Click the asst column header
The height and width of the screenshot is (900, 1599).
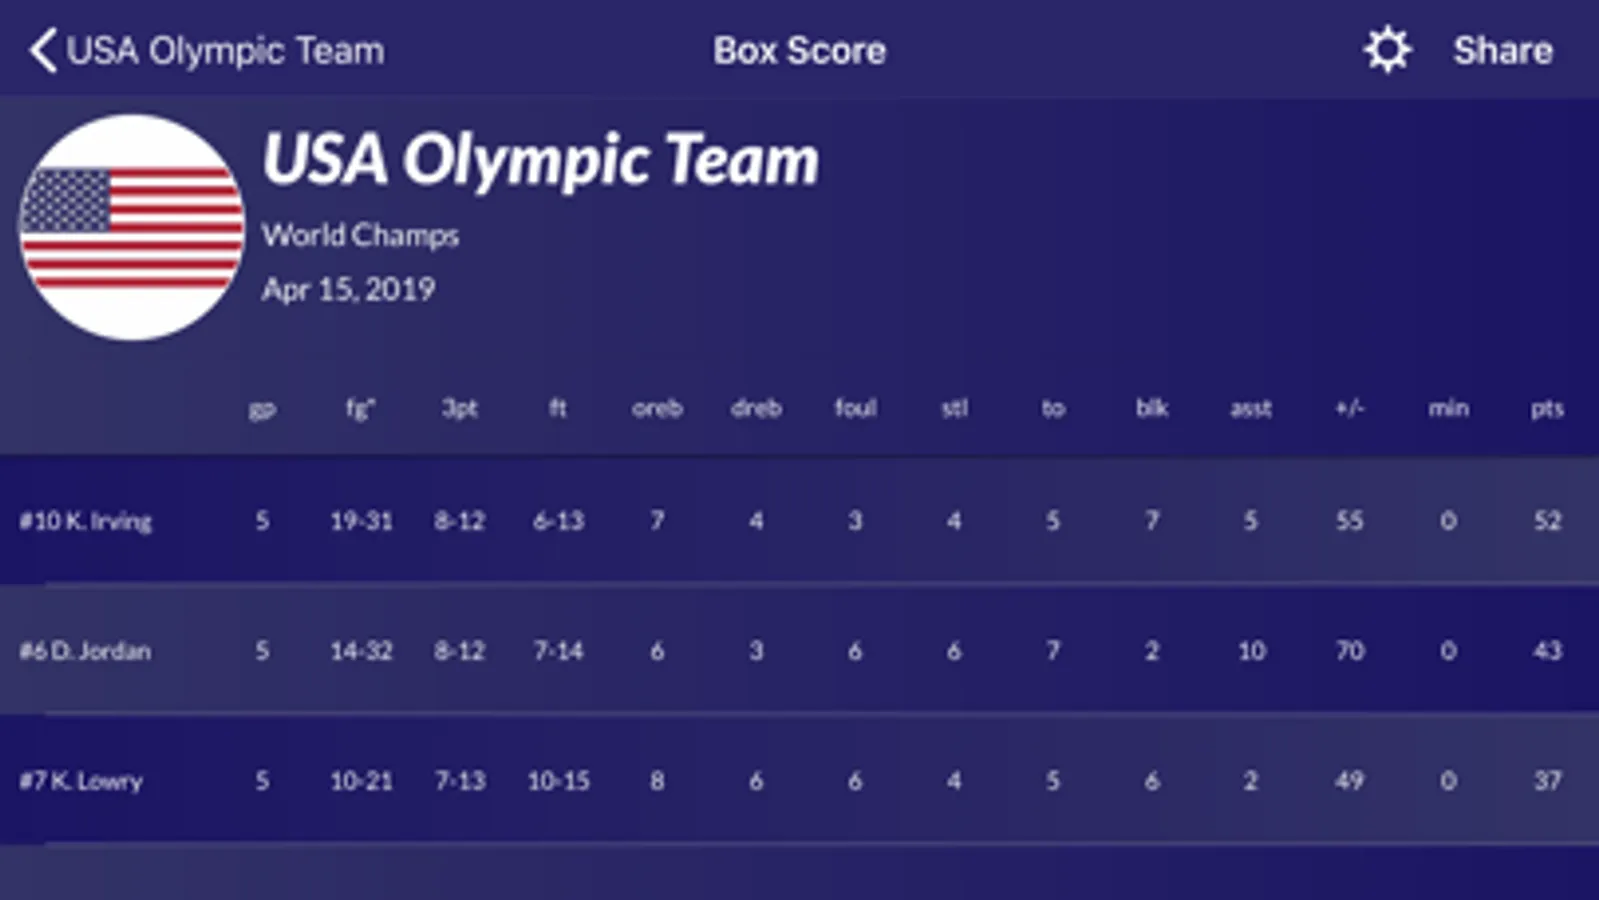coord(1250,408)
